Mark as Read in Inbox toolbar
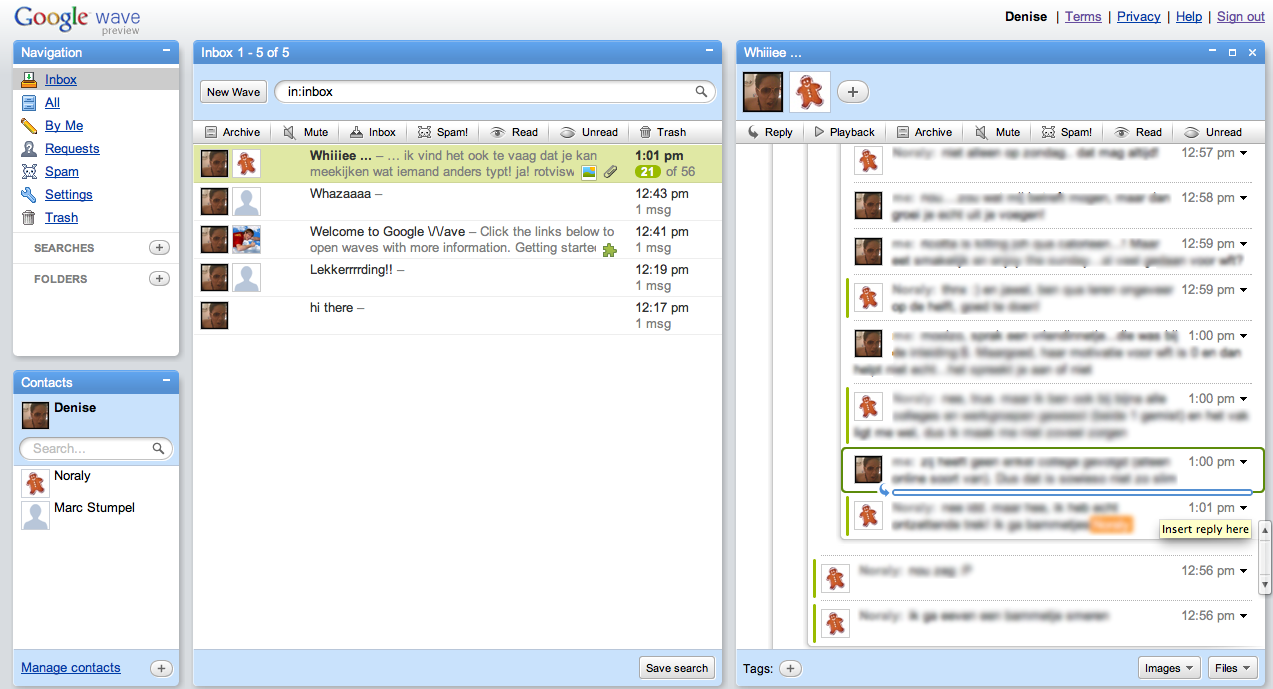This screenshot has height=689, width=1273. (x=514, y=132)
